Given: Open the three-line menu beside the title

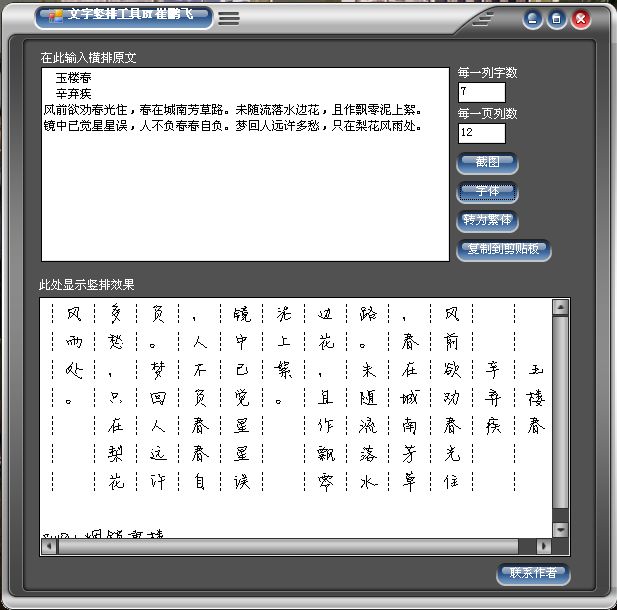Looking at the screenshot, I should [x=229, y=18].
